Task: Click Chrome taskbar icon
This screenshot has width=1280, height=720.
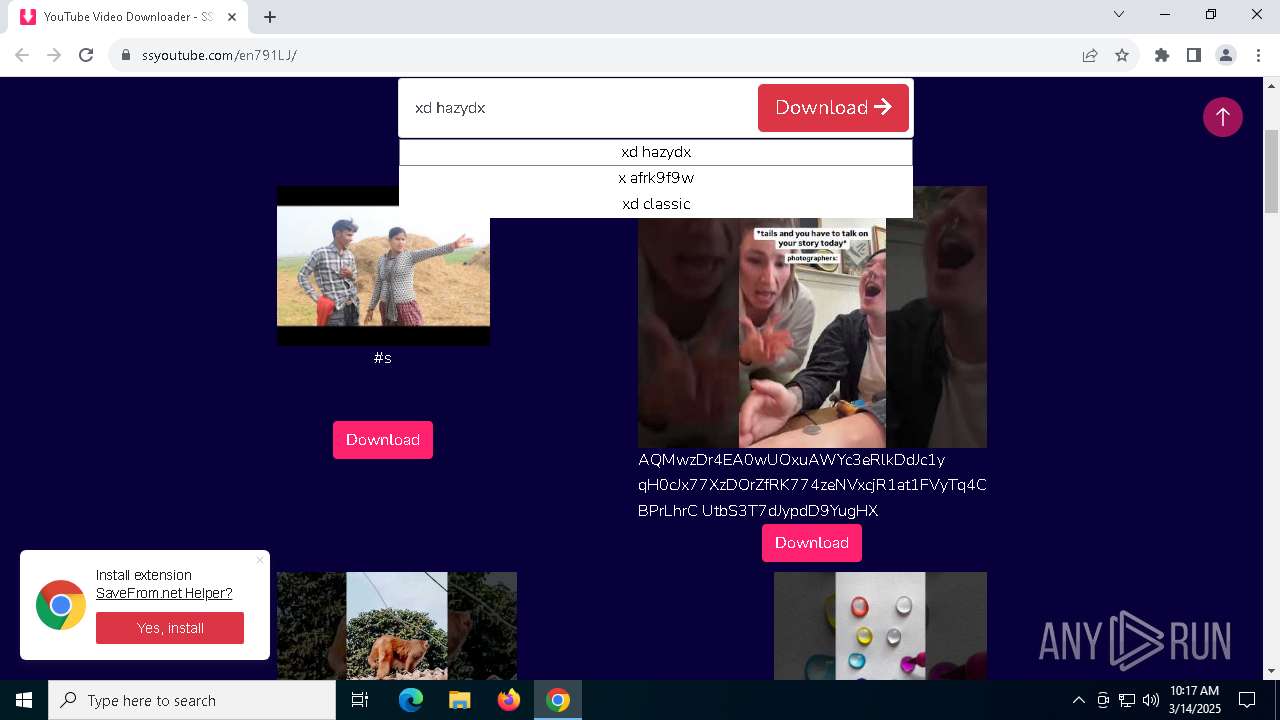Action: [558, 700]
